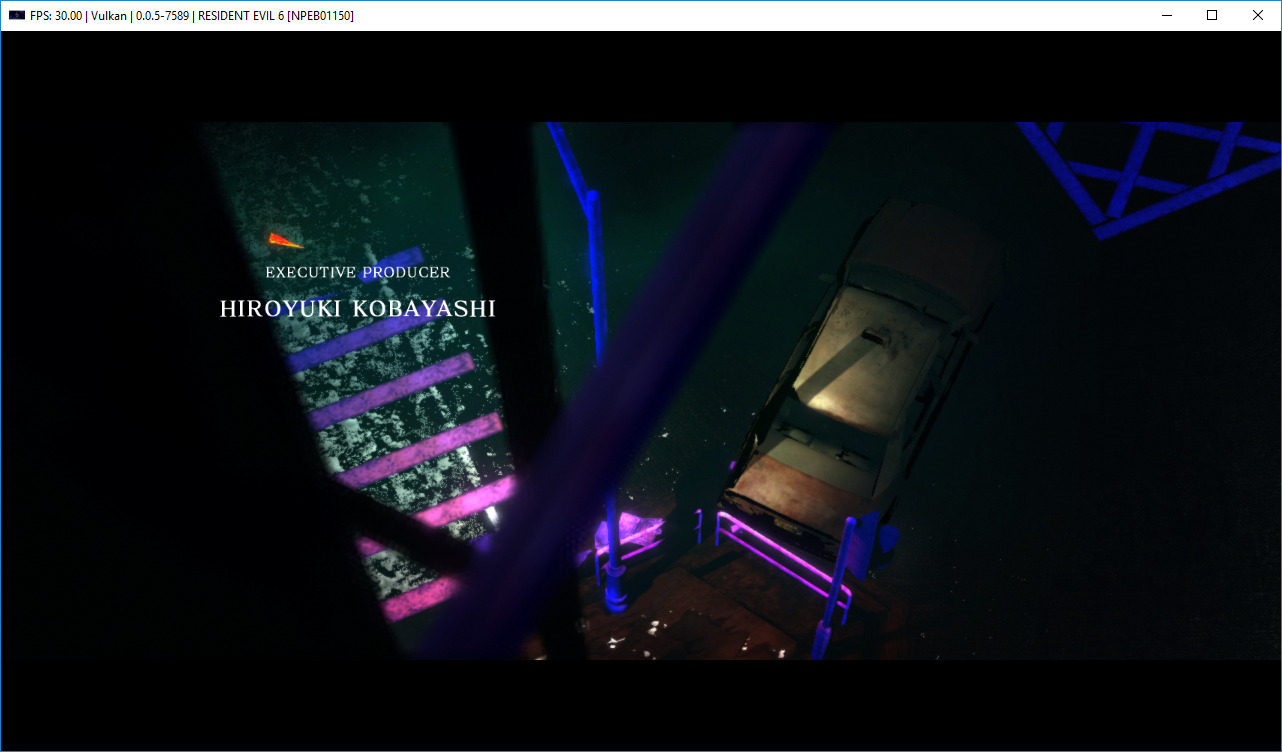Minimize the RESIDENT EVIL 6 game window
Viewport: 1282px width, 752px height.
[x=1166, y=16]
